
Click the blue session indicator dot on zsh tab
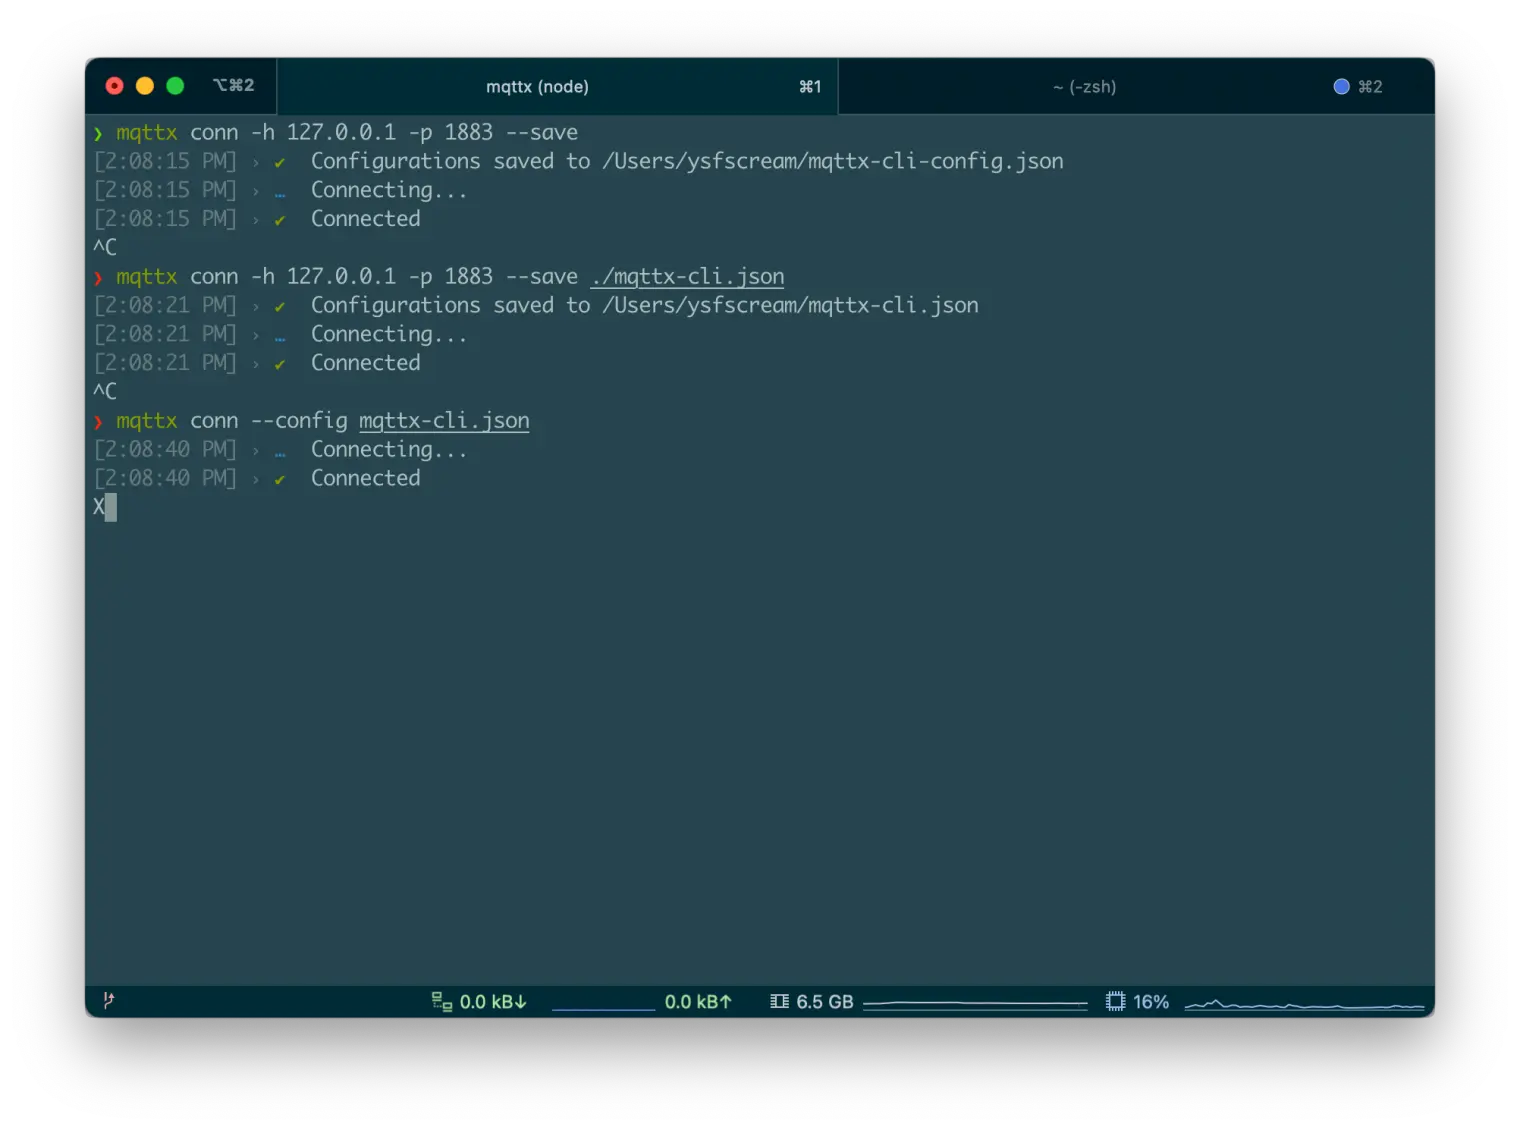tap(1340, 86)
